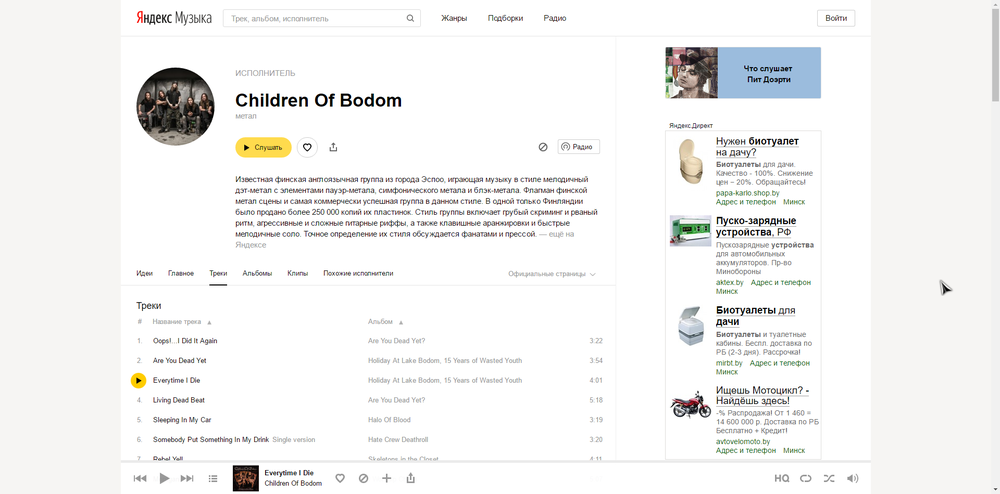Click the search magnifier icon
Screen dimensions: 1000x494
tap(410, 18)
